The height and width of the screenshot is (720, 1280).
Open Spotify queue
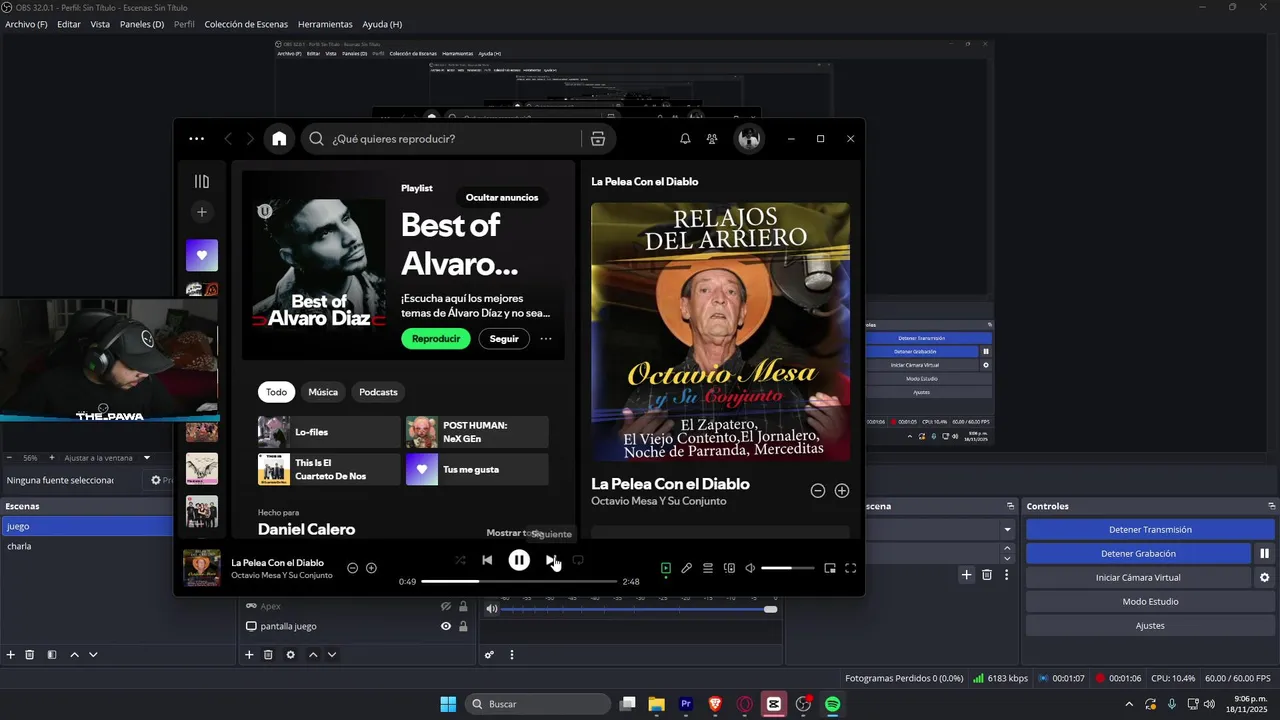(708, 568)
